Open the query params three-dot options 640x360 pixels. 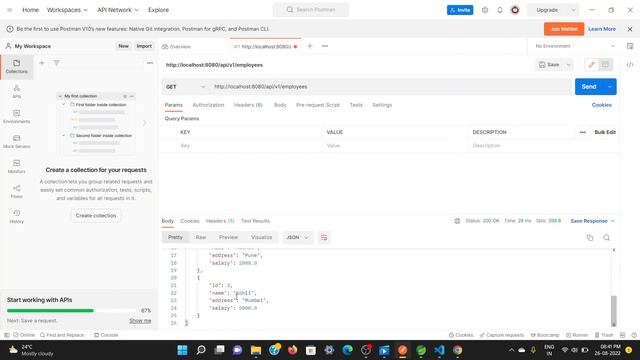coord(582,132)
